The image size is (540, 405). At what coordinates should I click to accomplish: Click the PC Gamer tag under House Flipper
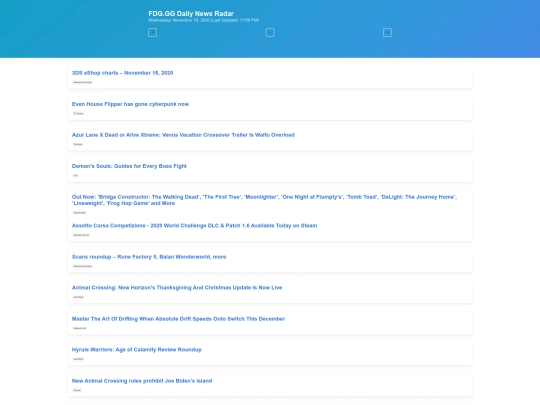pyautogui.click(x=78, y=113)
